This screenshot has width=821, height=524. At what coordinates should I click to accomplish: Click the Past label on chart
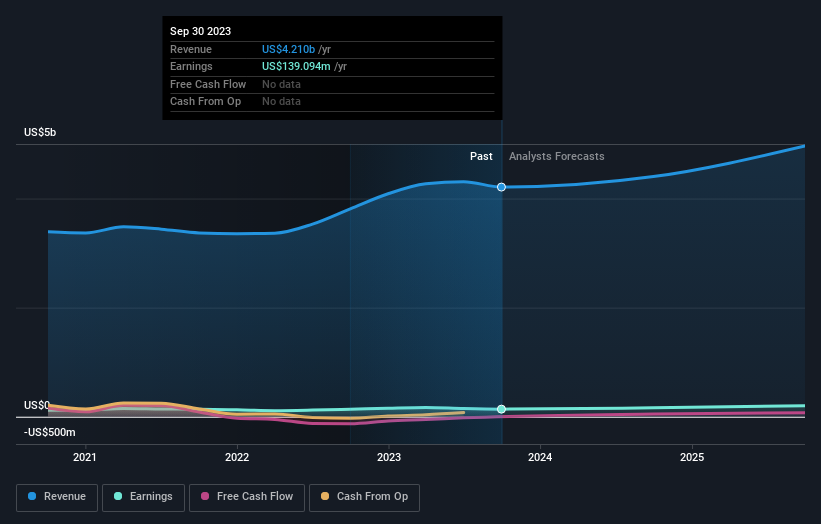tap(481, 156)
